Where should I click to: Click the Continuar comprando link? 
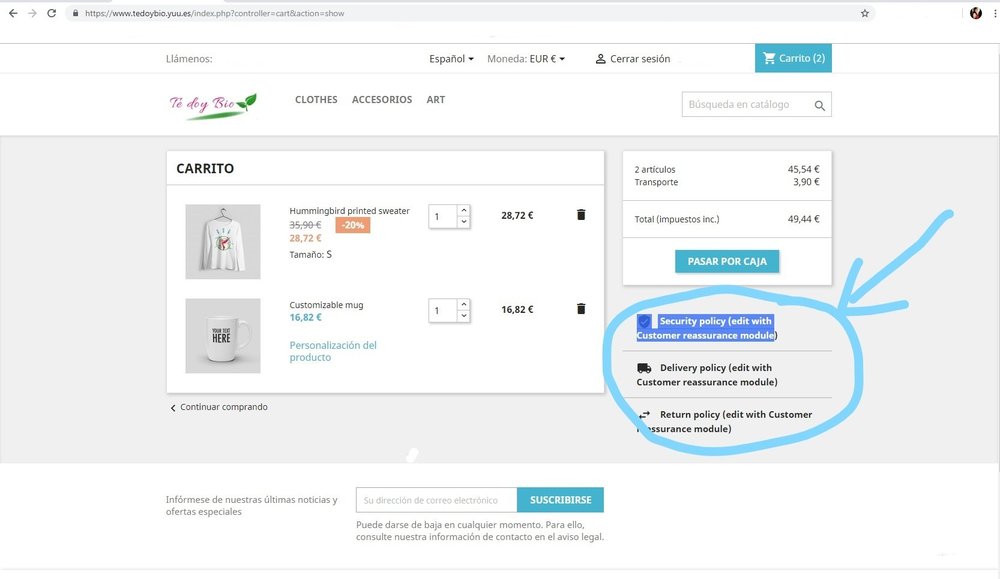223,407
